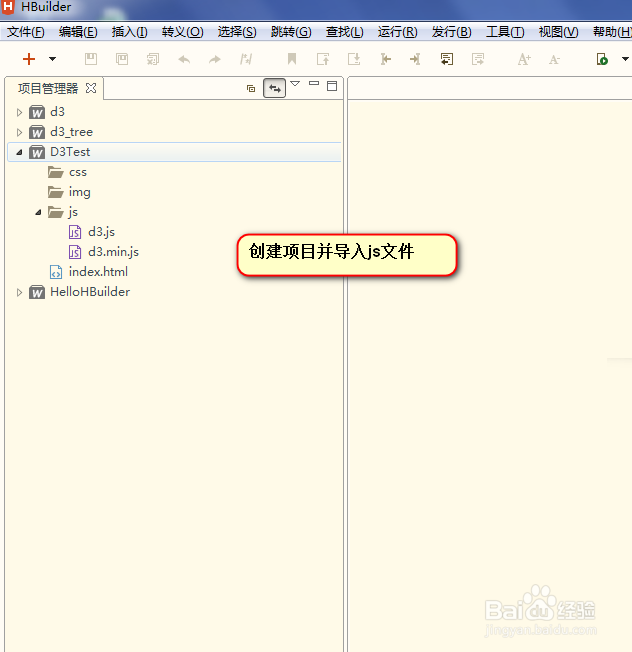This screenshot has height=652, width=632.
Task: Select the css folder
Action: point(78,172)
